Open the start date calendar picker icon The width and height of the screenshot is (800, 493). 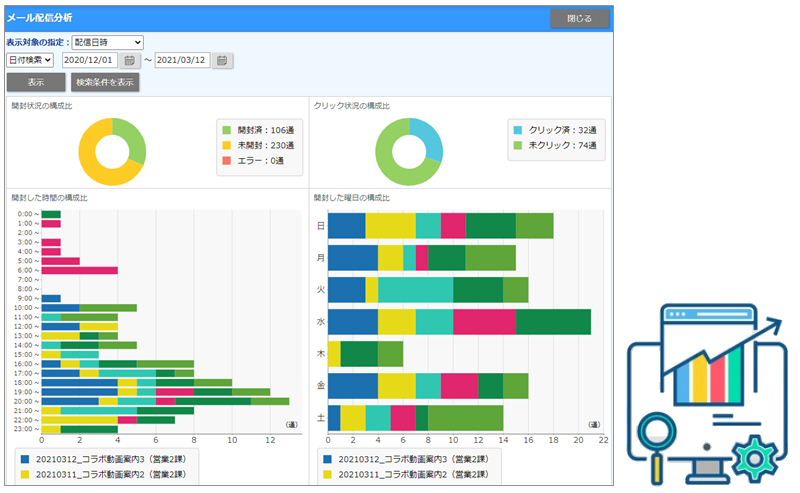tap(130, 60)
